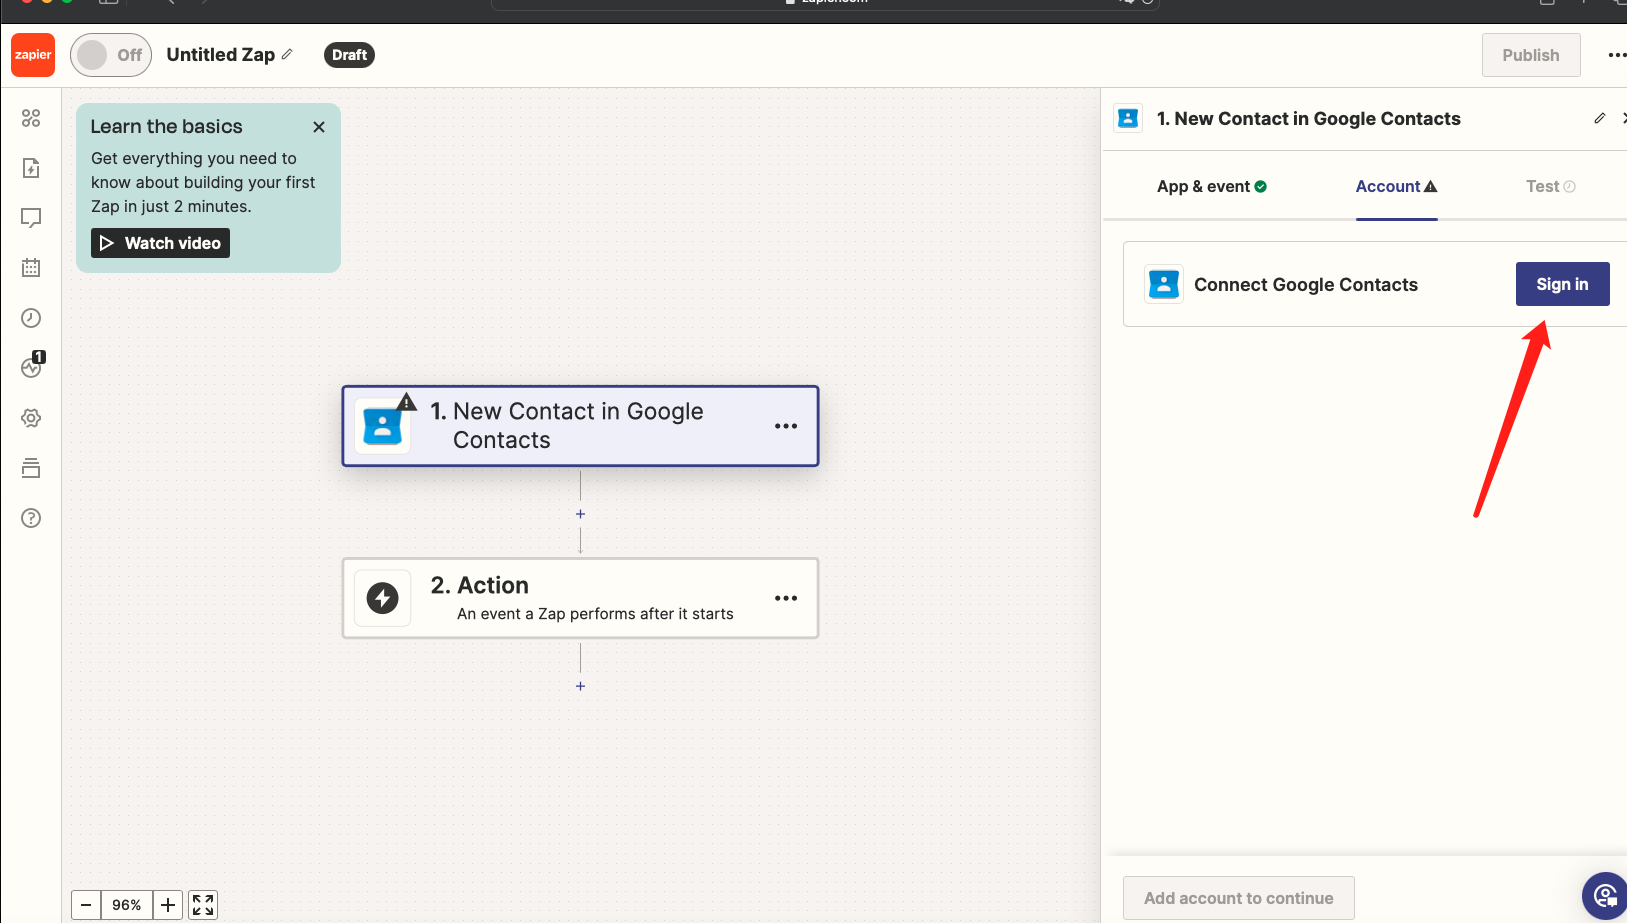Screen dimensions: 1627x923
Task: Open the apps grid icon in sidebar
Action: (x=31, y=118)
